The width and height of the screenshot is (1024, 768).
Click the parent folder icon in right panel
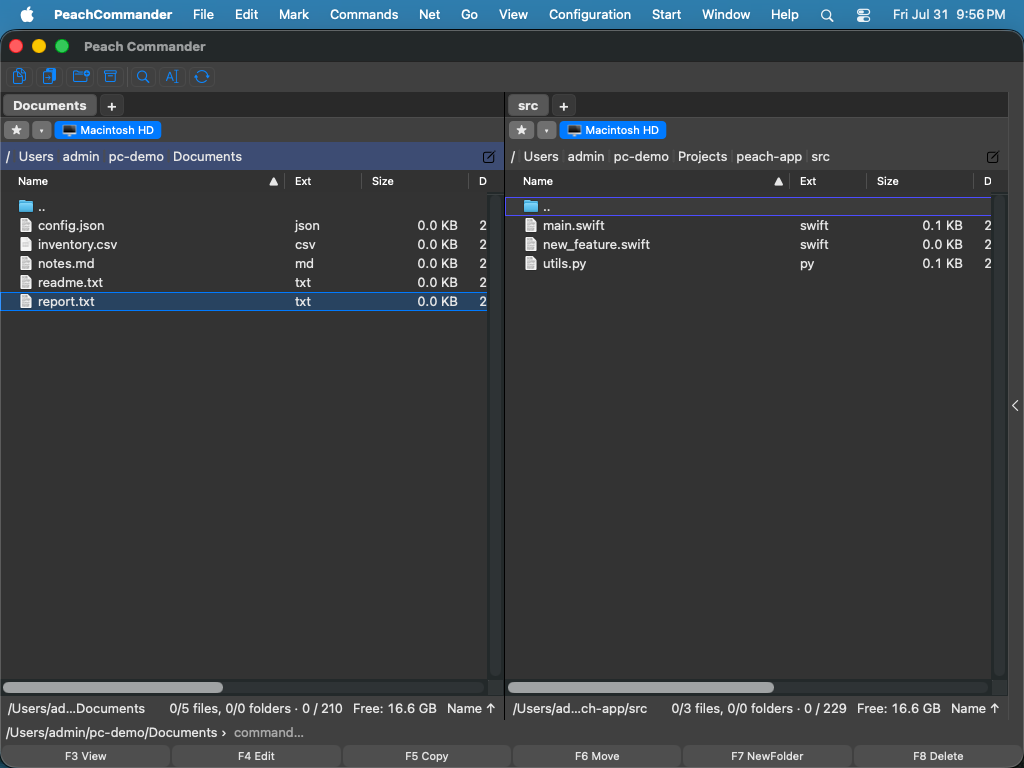(x=531, y=206)
